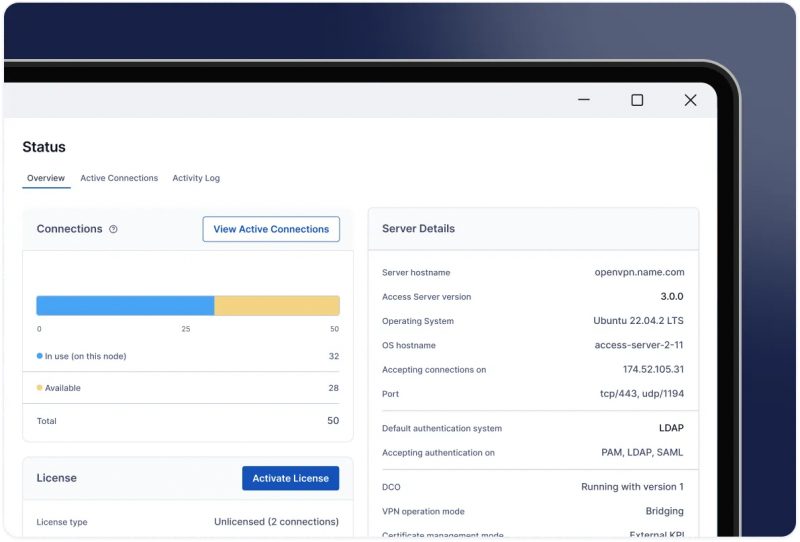Select the OS hostname label
This screenshot has width=800, height=542.
point(409,346)
